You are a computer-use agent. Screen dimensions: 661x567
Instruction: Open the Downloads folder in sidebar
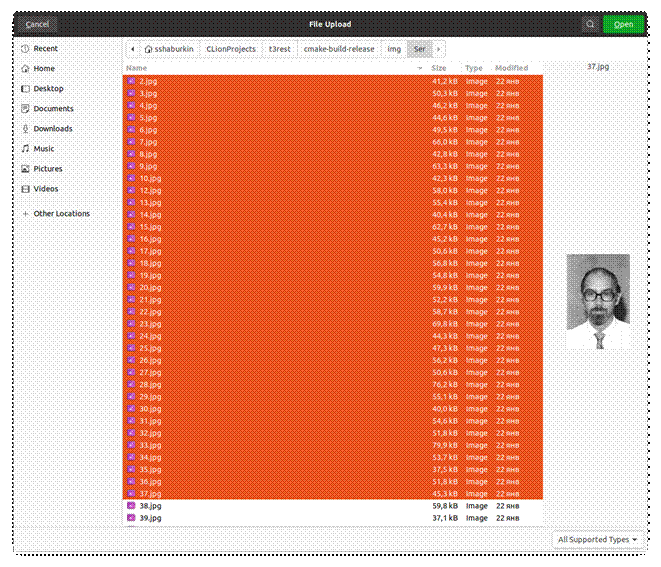tap(53, 128)
